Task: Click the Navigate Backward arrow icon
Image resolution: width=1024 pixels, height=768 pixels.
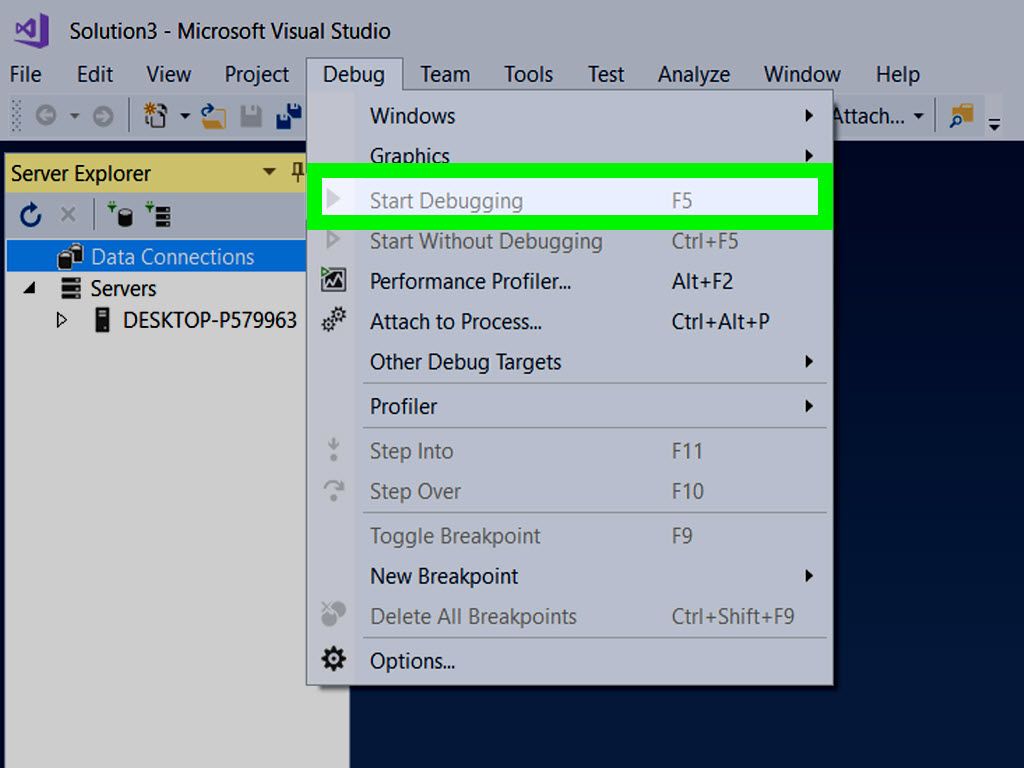Action: 46,116
